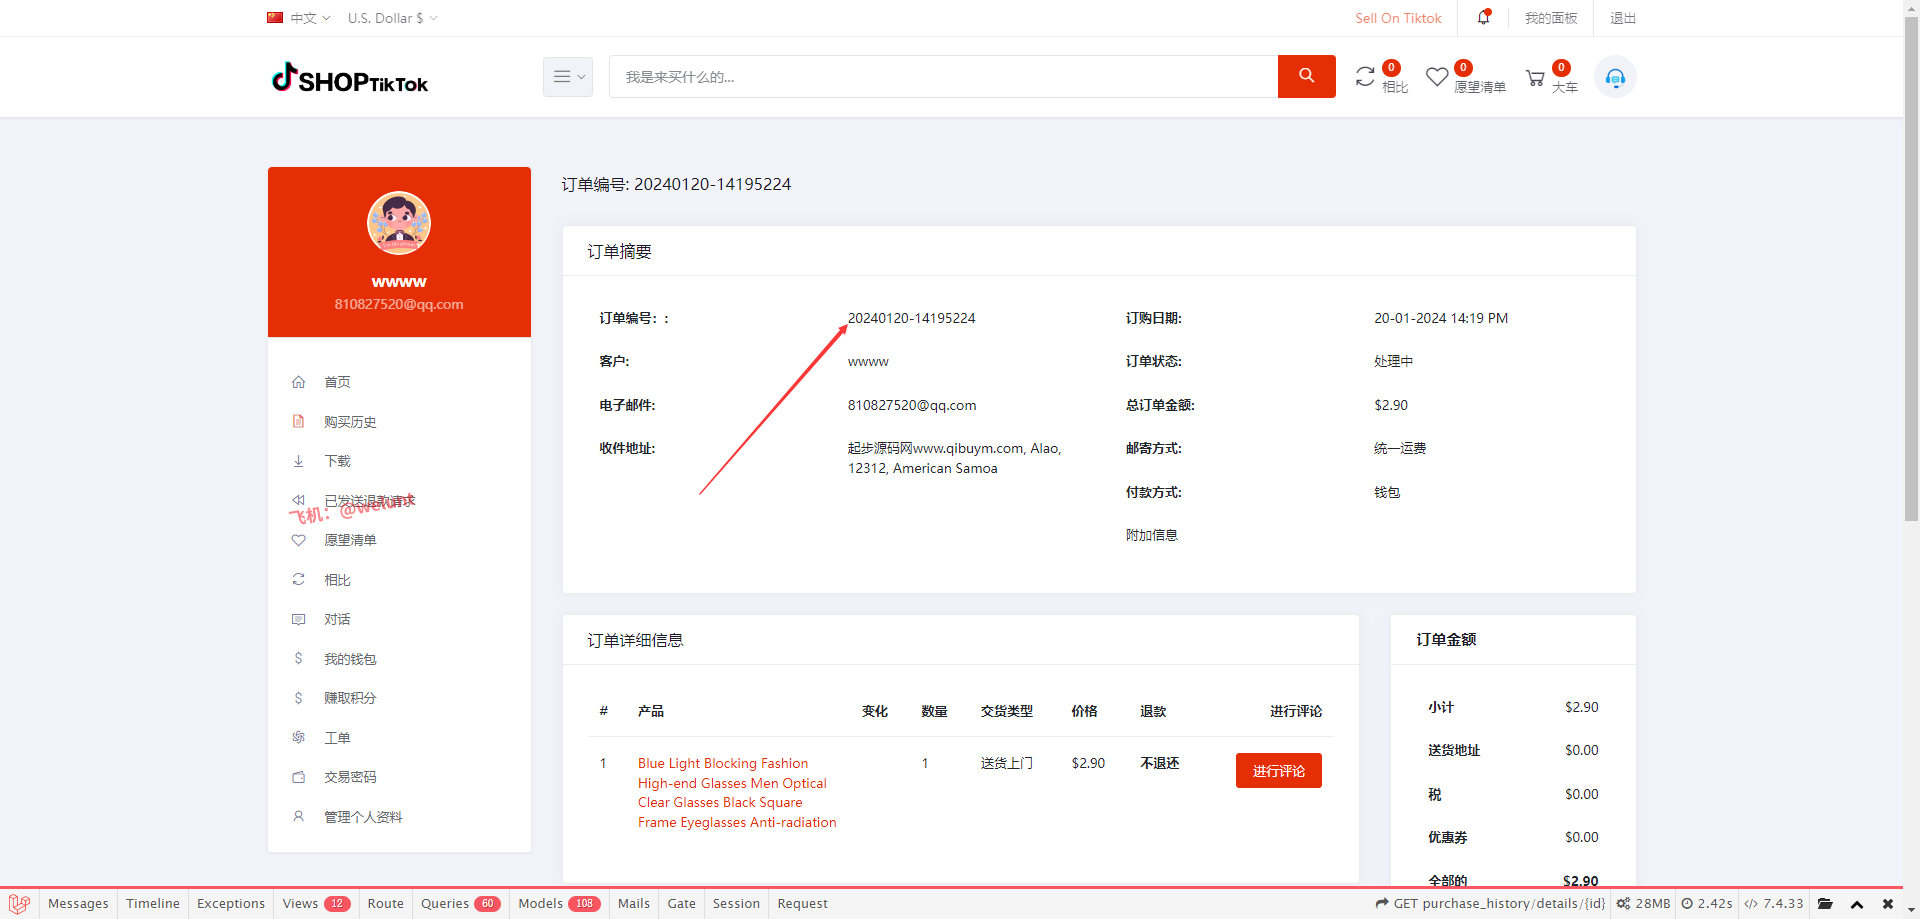Click the heart icon beside sidebar 愿望清单
The image size is (1920, 919).
tap(298, 540)
